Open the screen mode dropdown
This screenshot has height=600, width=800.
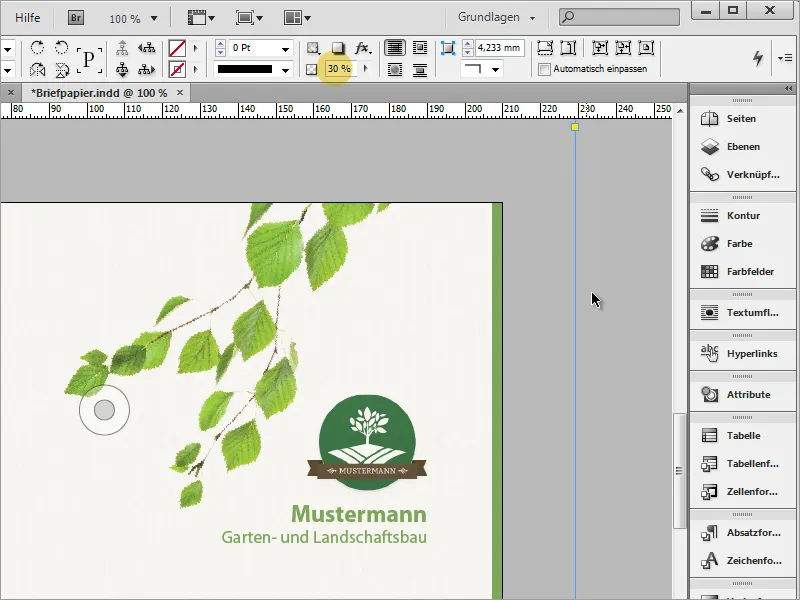[x=249, y=18]
